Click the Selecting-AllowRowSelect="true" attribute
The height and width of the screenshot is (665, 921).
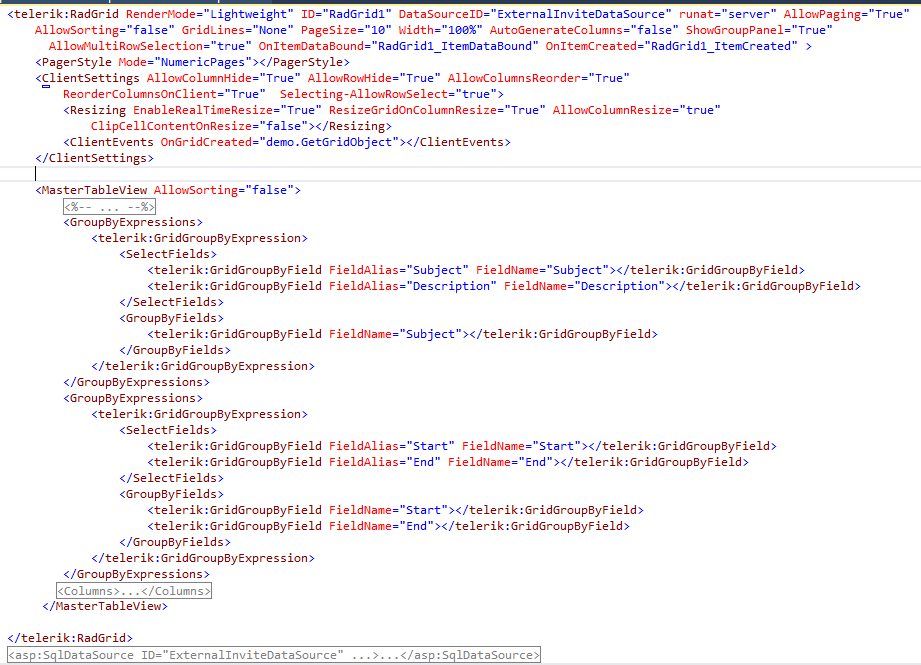point(388,94)
